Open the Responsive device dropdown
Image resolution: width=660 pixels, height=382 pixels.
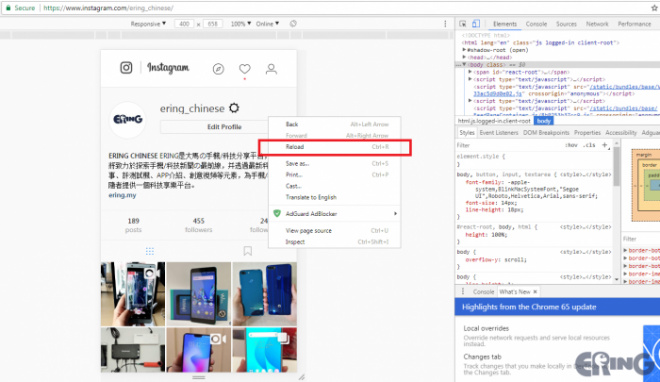148,24
